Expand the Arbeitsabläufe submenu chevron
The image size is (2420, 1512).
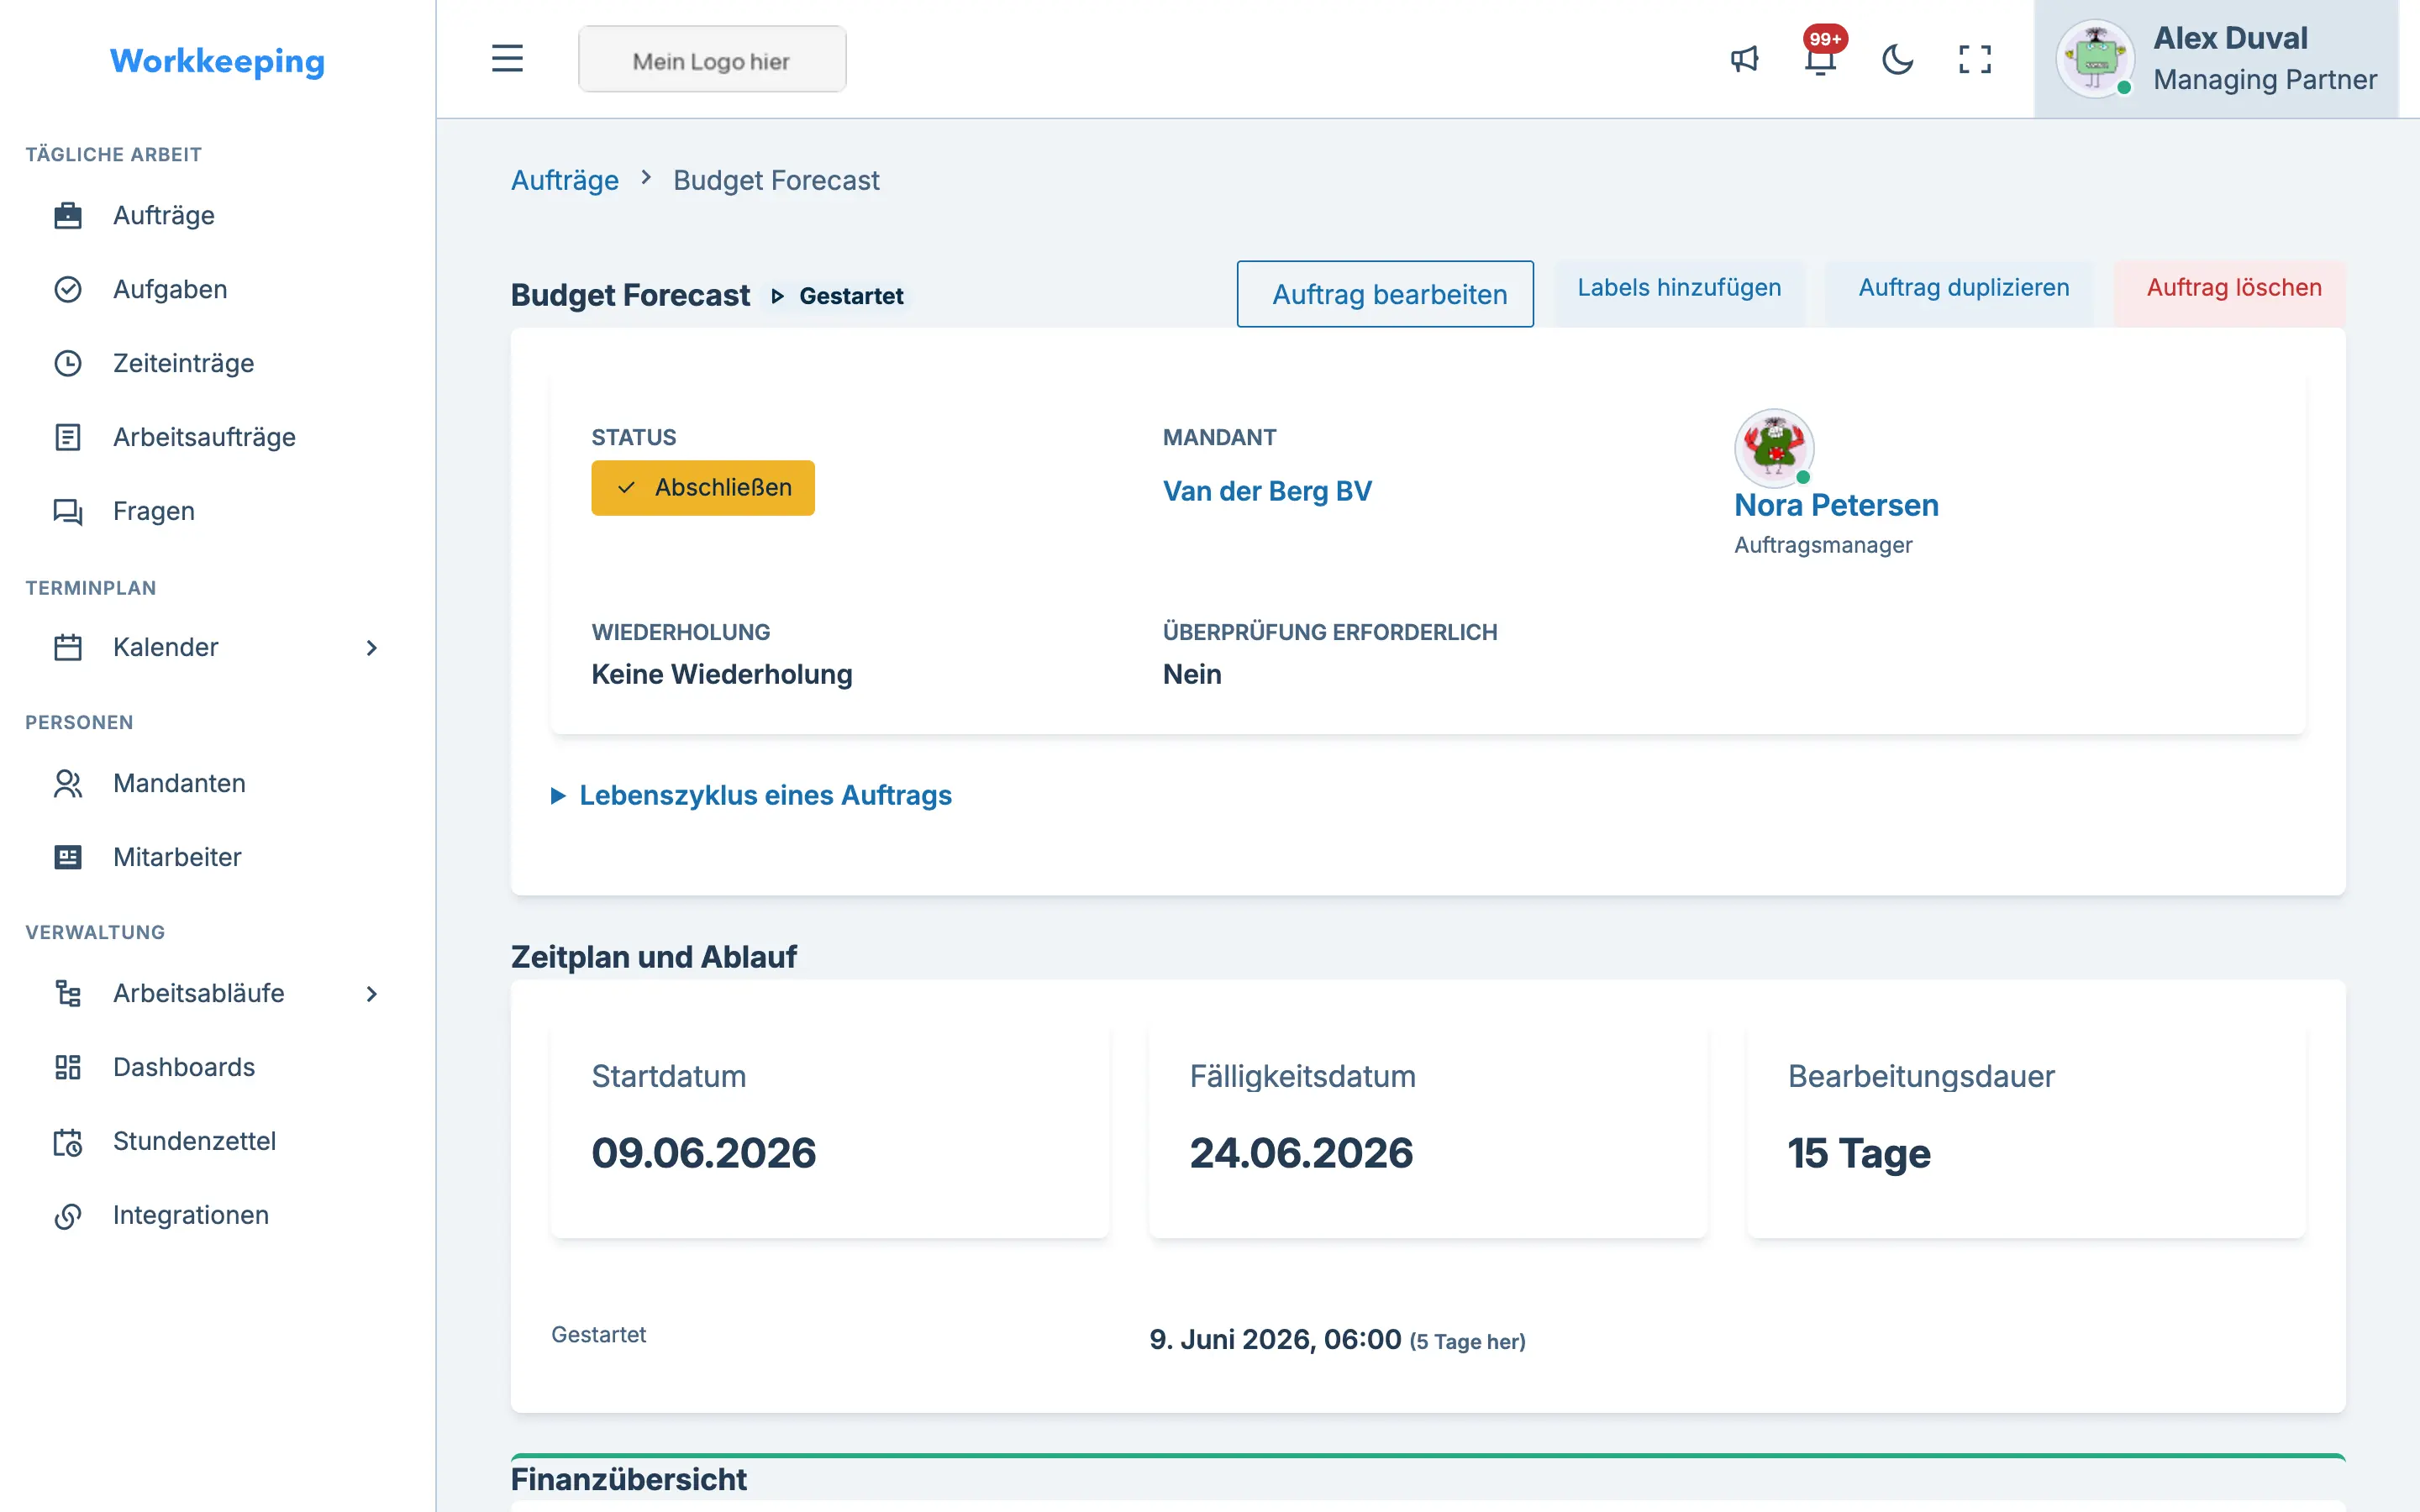372,993
